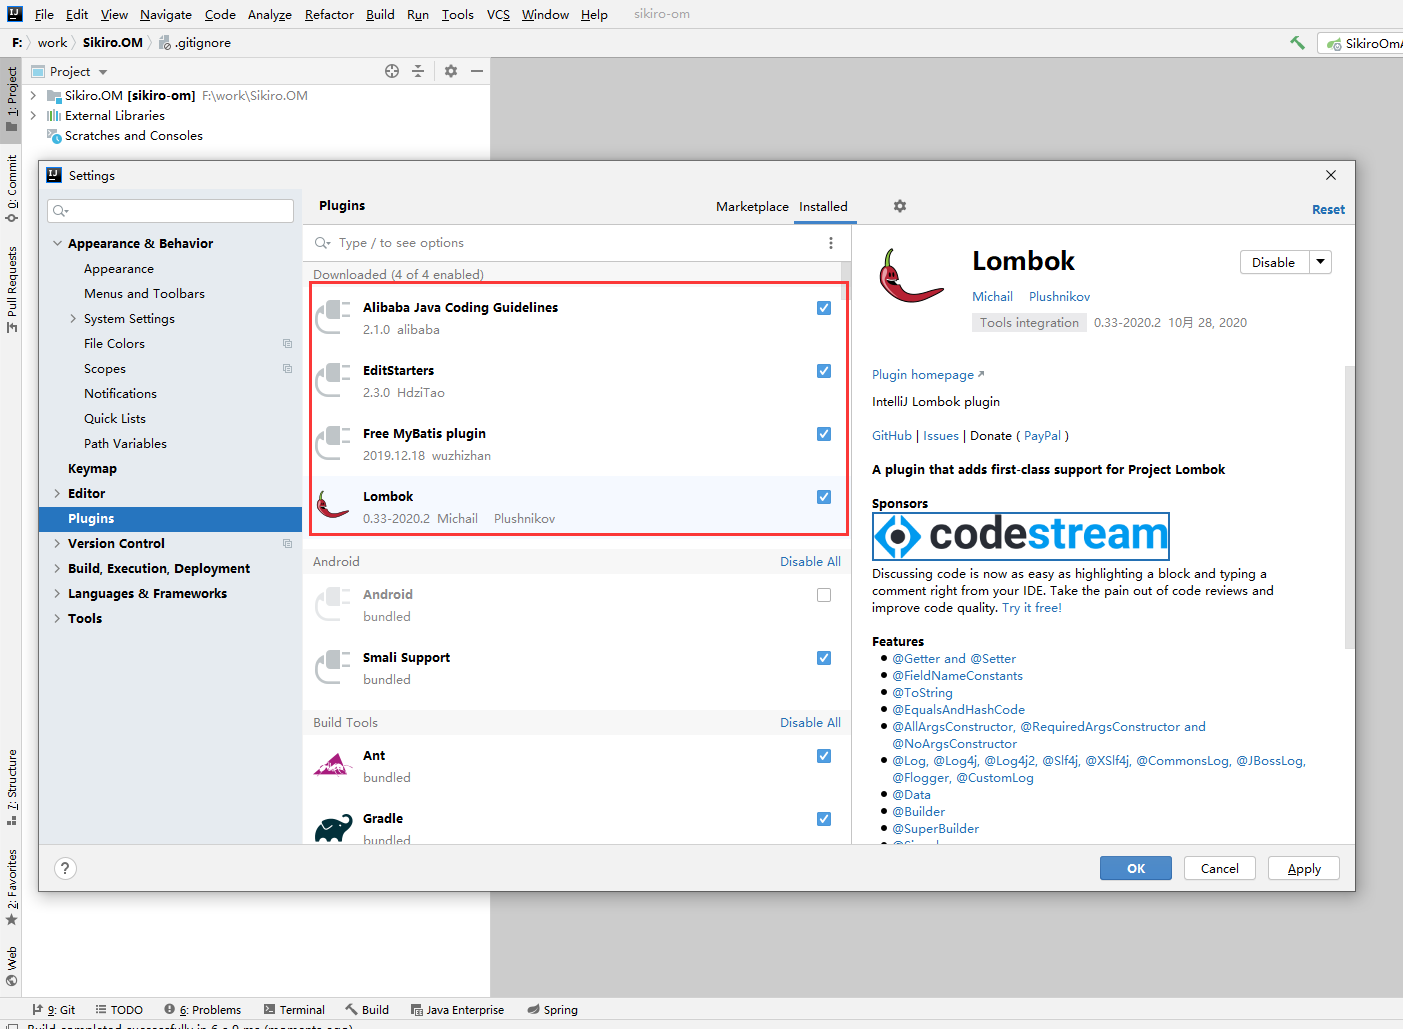This screenshot has height=1029, width=1403.
Task: Click the Apply button
Action: click(1304, 868)
